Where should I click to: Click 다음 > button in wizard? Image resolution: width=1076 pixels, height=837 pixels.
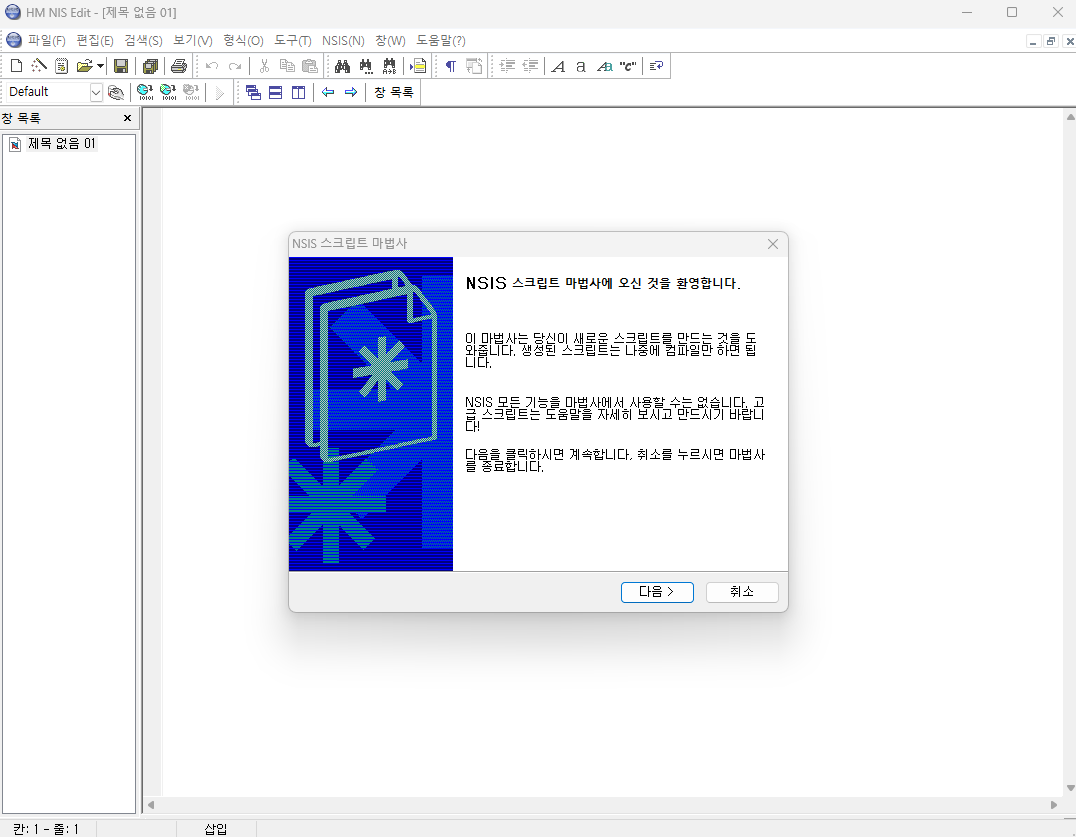(x=657, y=592)
